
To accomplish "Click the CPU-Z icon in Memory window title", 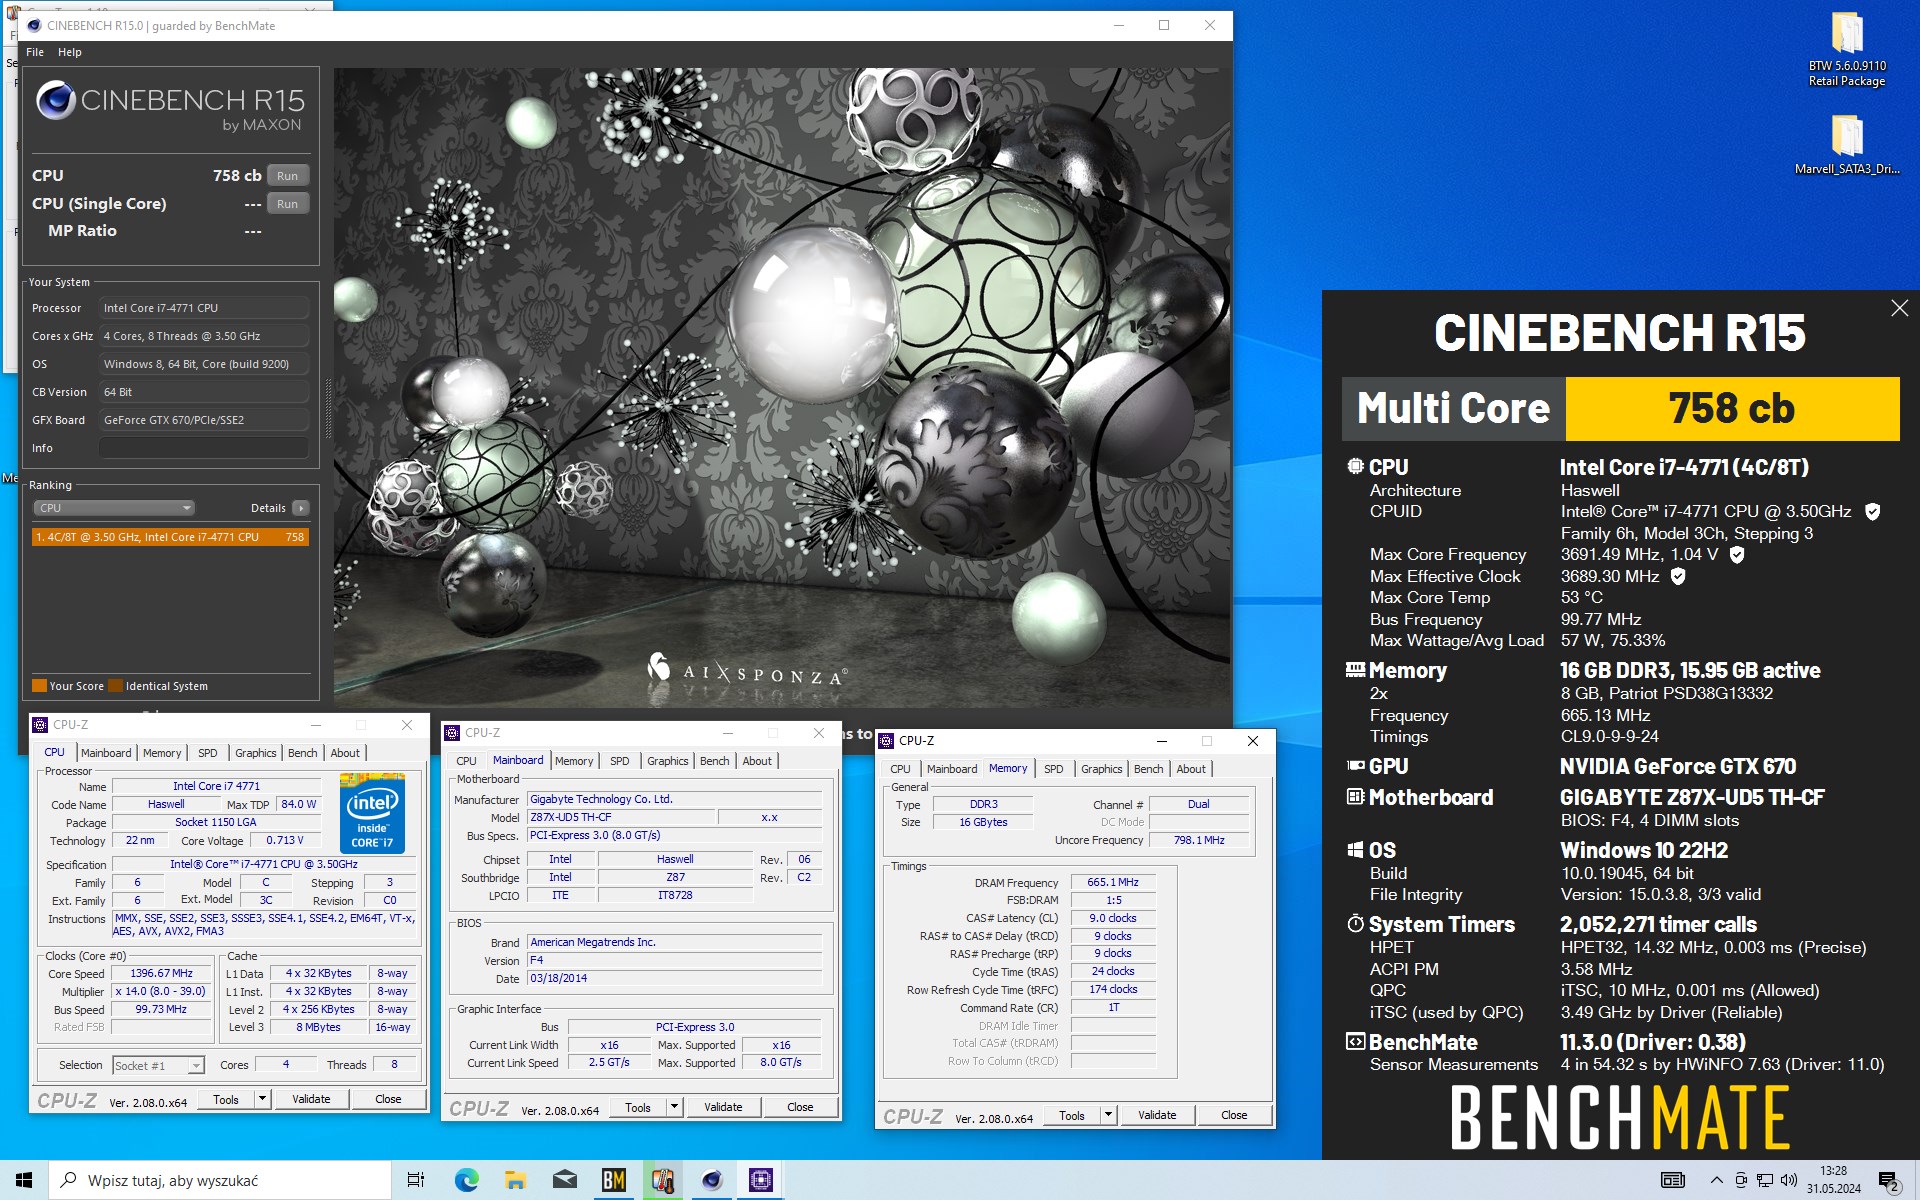I will (886, 741).
